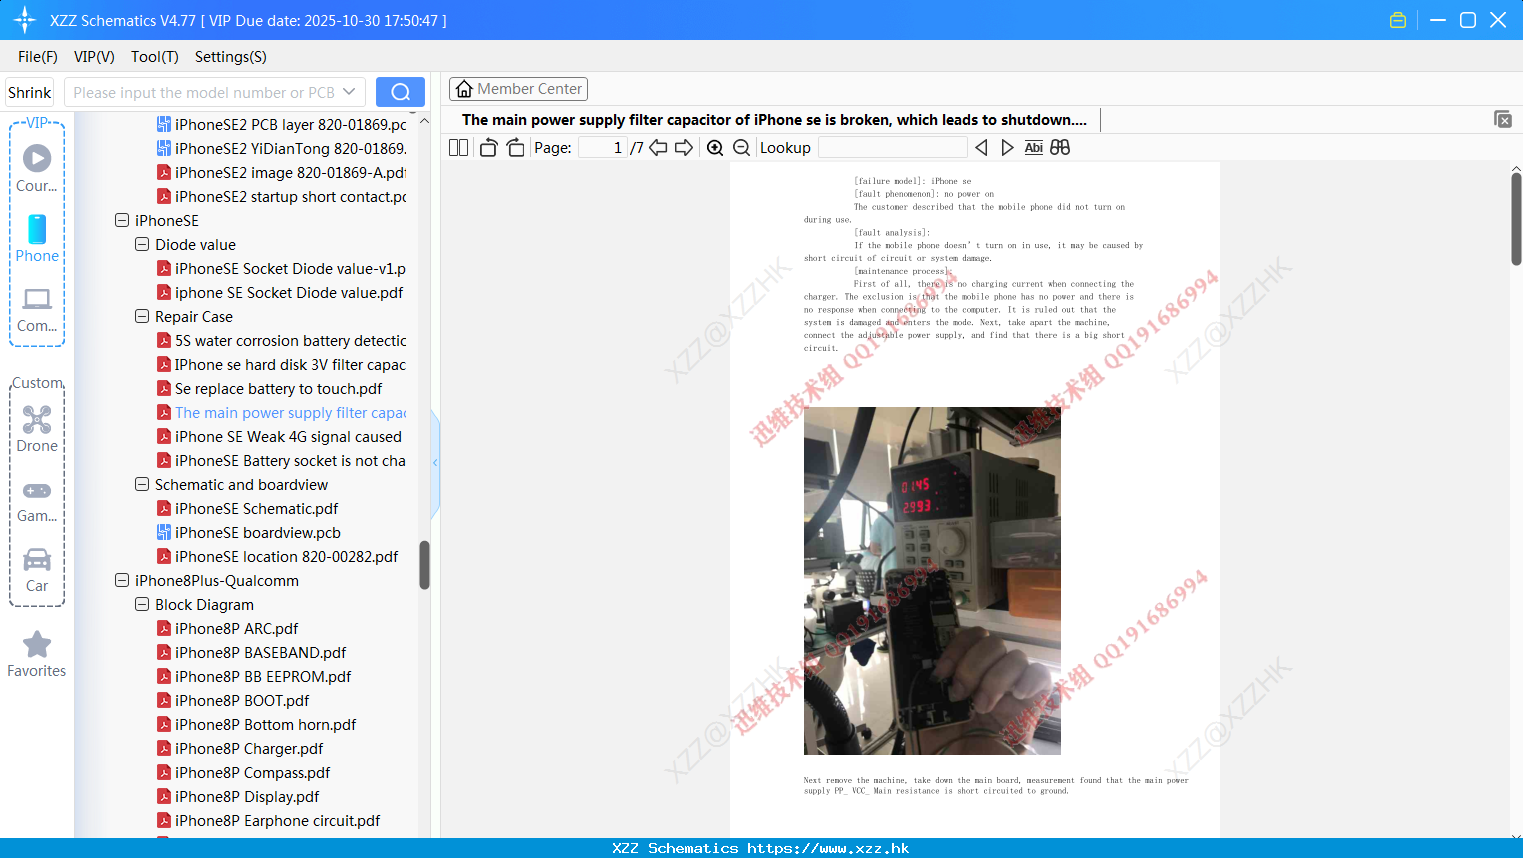This screenshot has height=858, width=1523.
Task: Open iphone SE Socket Diode value.pdf
Action: pos(281,292)
